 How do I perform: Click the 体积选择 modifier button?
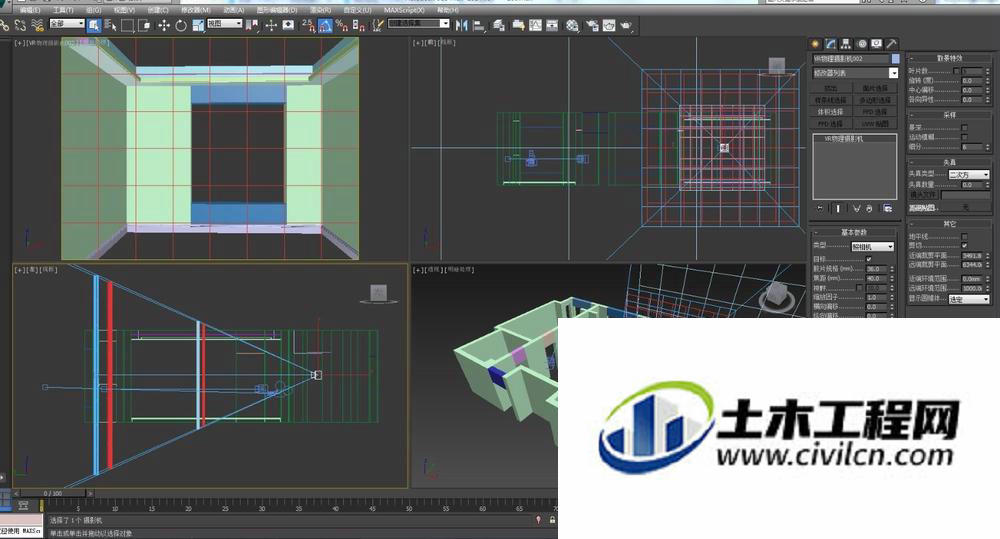(831, 112)
